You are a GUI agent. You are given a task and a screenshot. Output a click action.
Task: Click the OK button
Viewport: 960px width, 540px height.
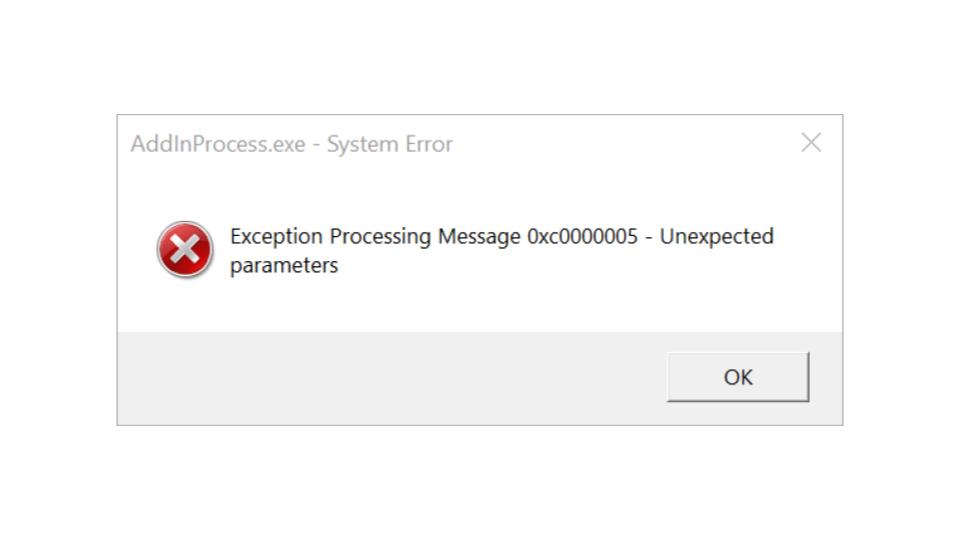tap(738, 377)
